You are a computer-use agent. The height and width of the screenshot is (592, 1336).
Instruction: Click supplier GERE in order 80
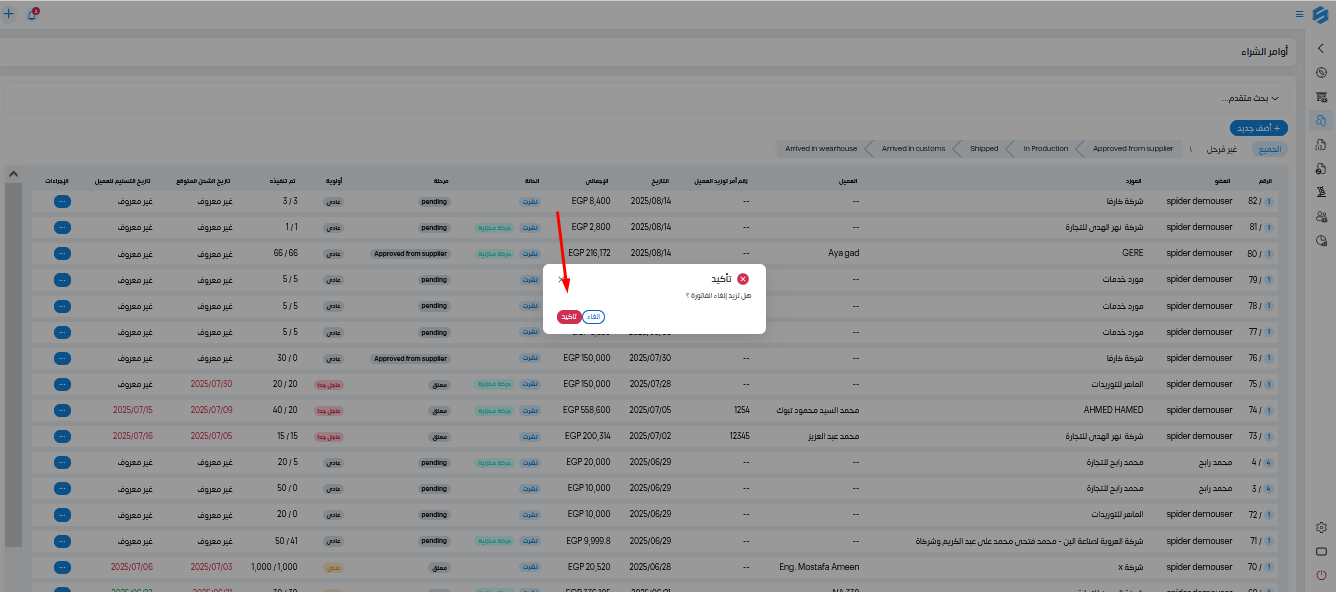(1133, 253)
